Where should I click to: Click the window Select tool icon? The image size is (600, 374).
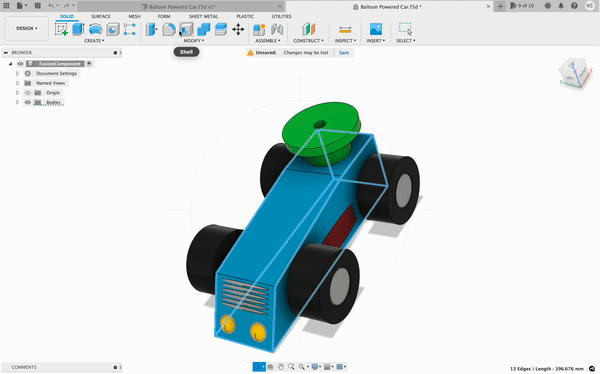tap(405, 29)
